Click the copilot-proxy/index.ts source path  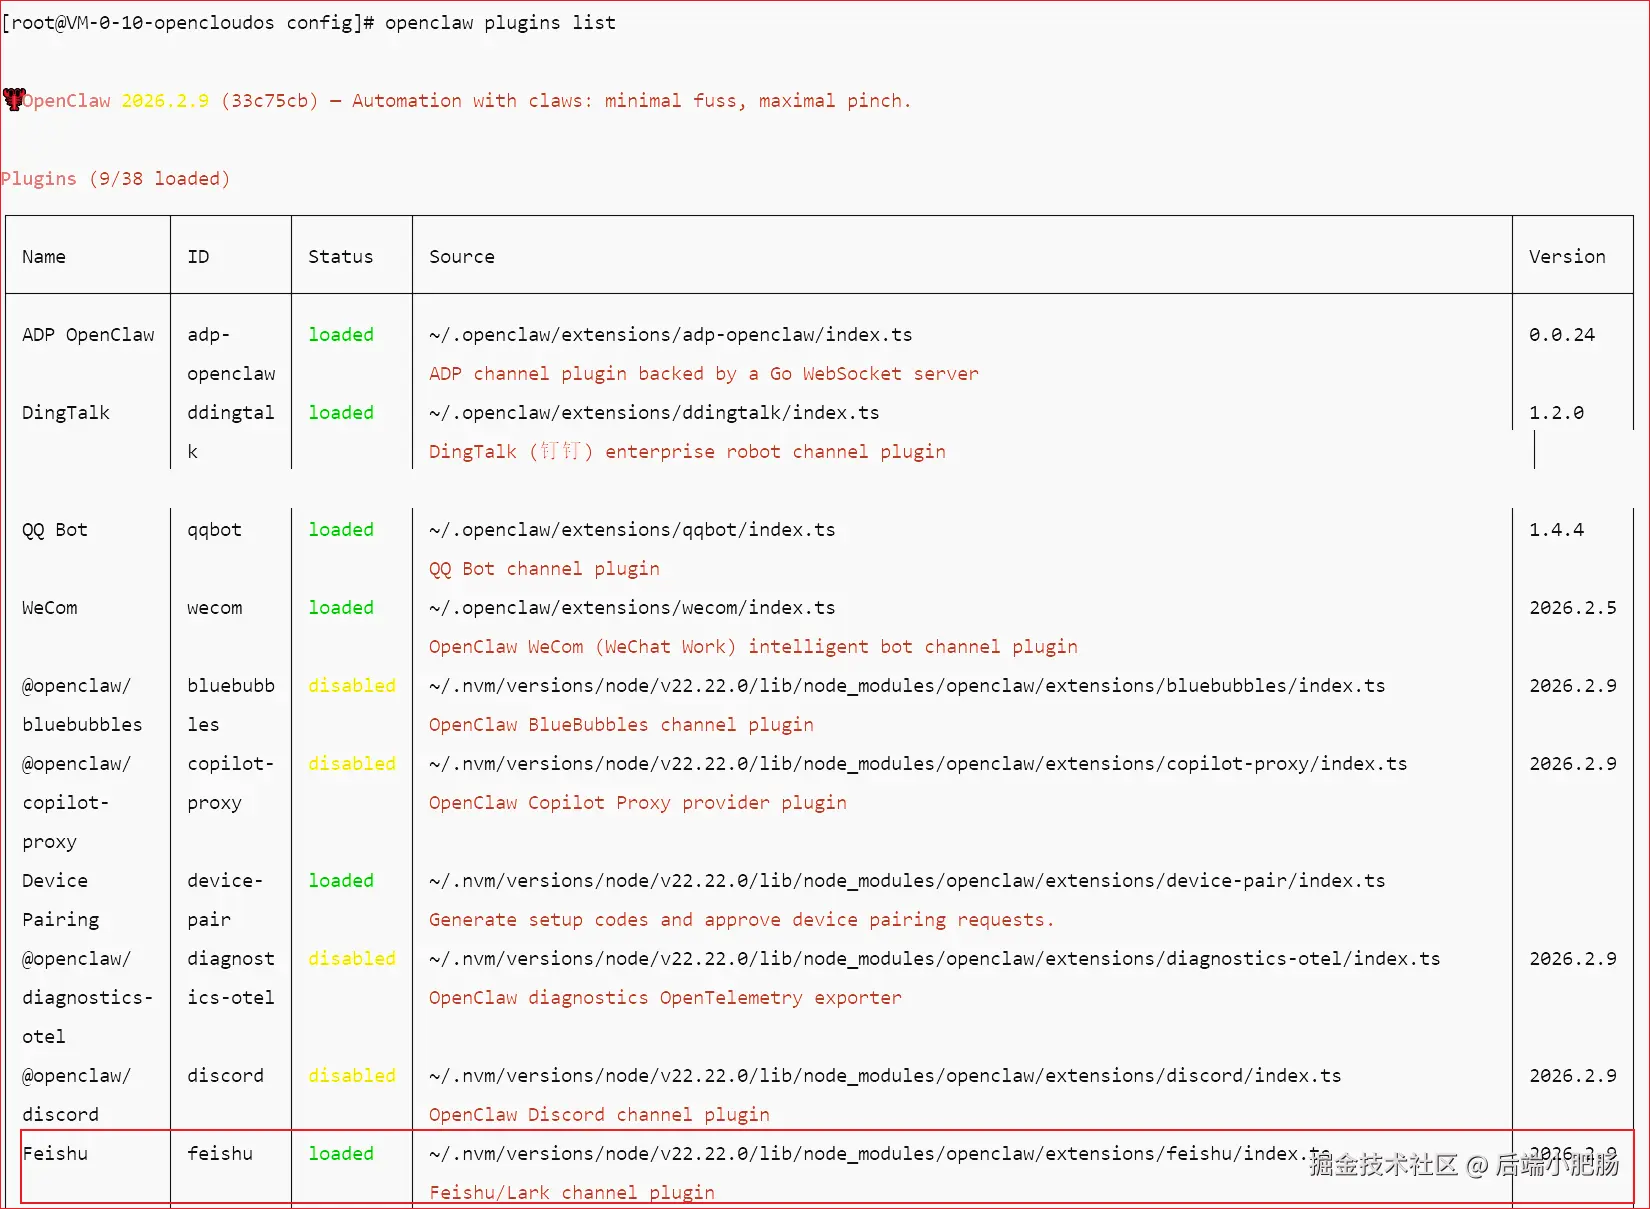pyautogui.click(x=918, y=764)
